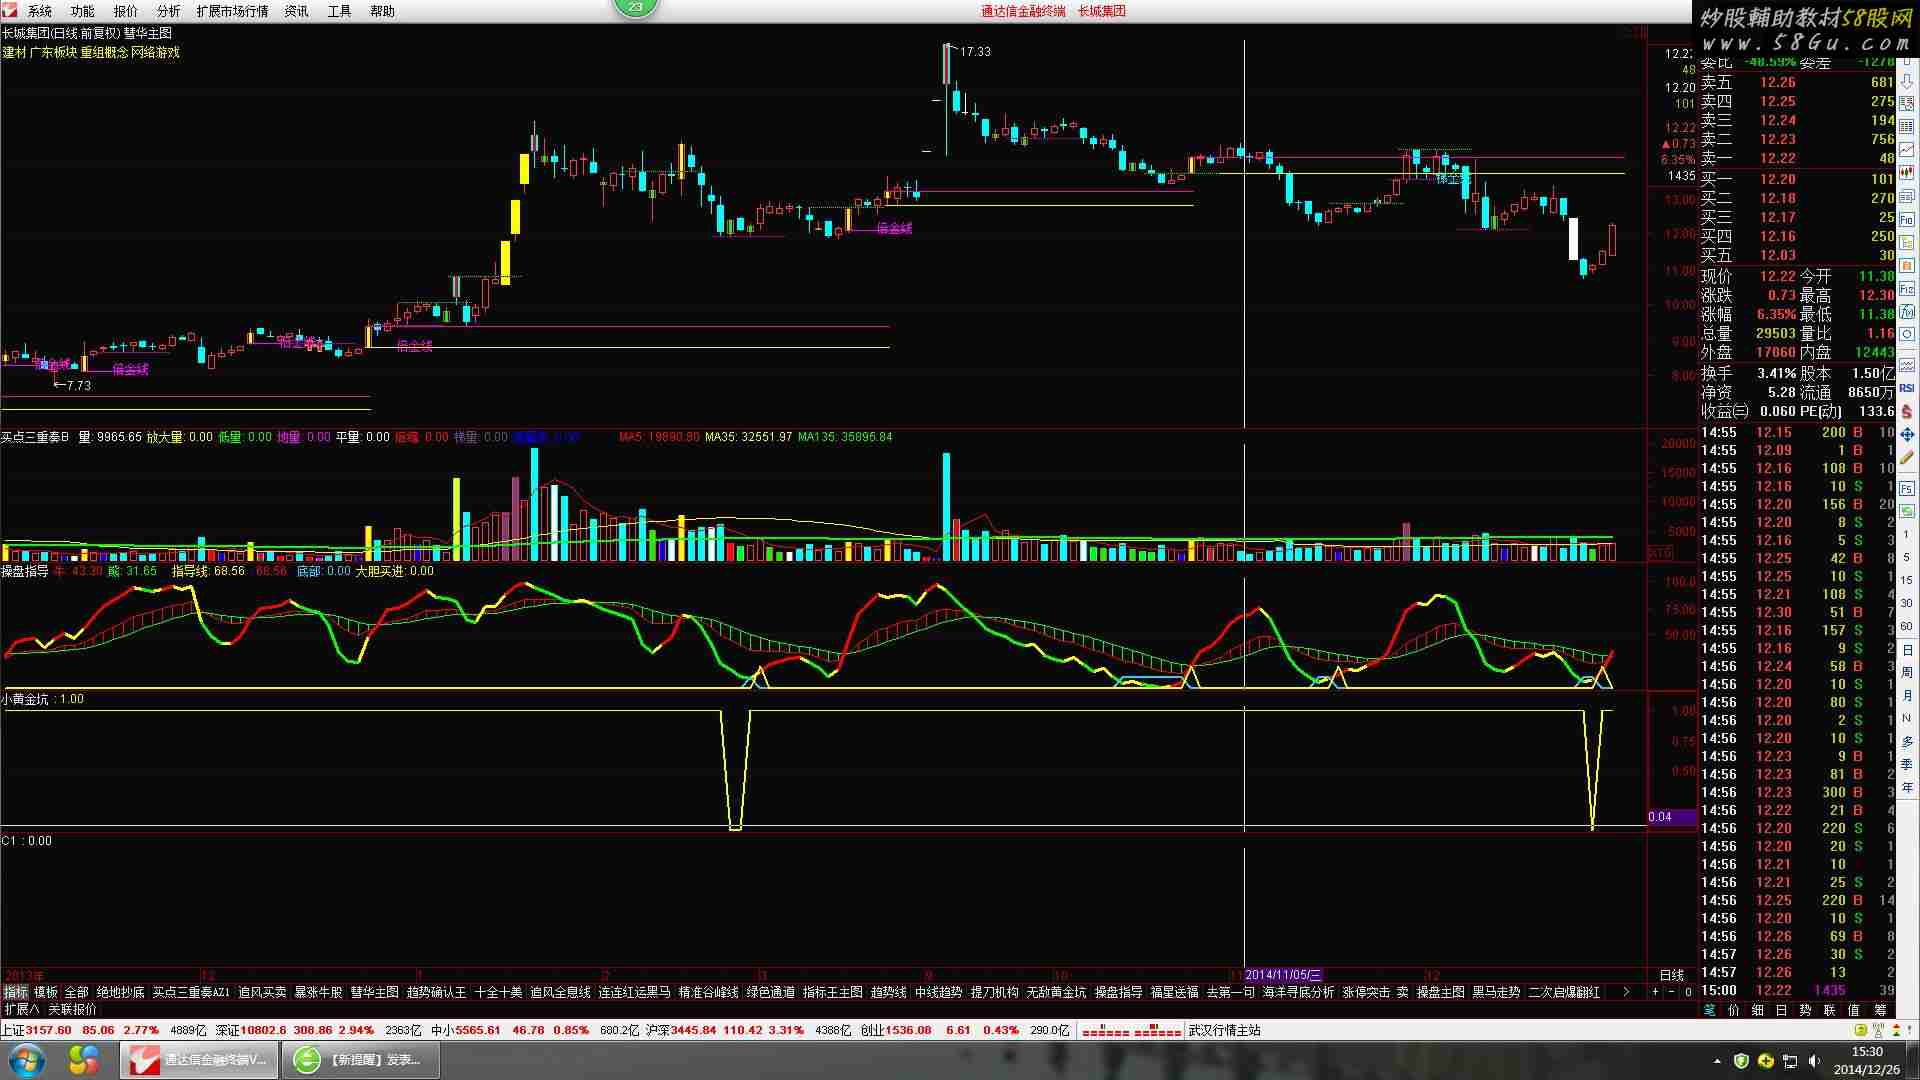Click the plus zoom button beside 日线
Screen dimensions: 1920x1080
pos(1655,992)
